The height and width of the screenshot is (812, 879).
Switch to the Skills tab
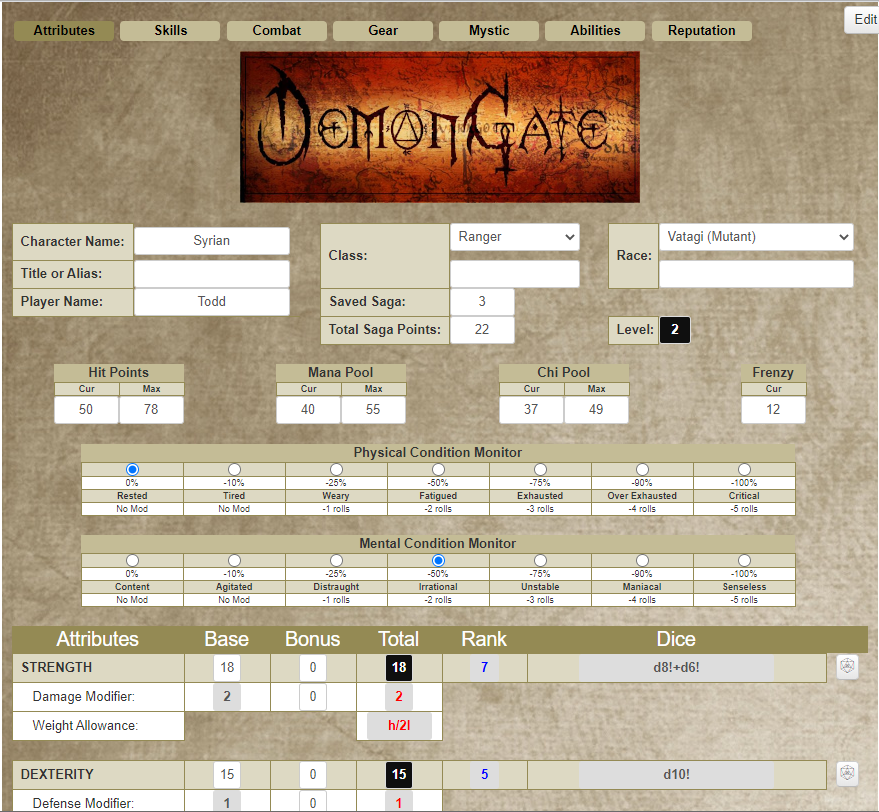coord(170,31)
